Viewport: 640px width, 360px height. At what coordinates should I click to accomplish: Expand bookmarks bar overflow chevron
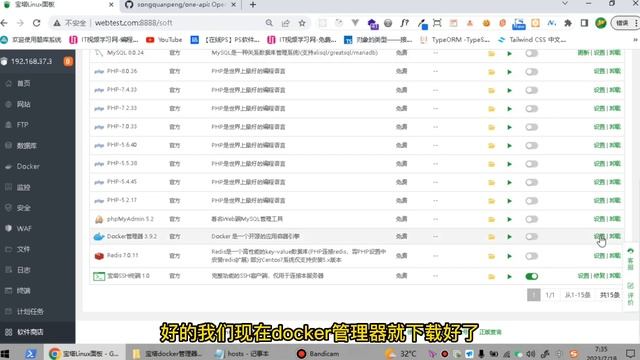coord(636,40)
